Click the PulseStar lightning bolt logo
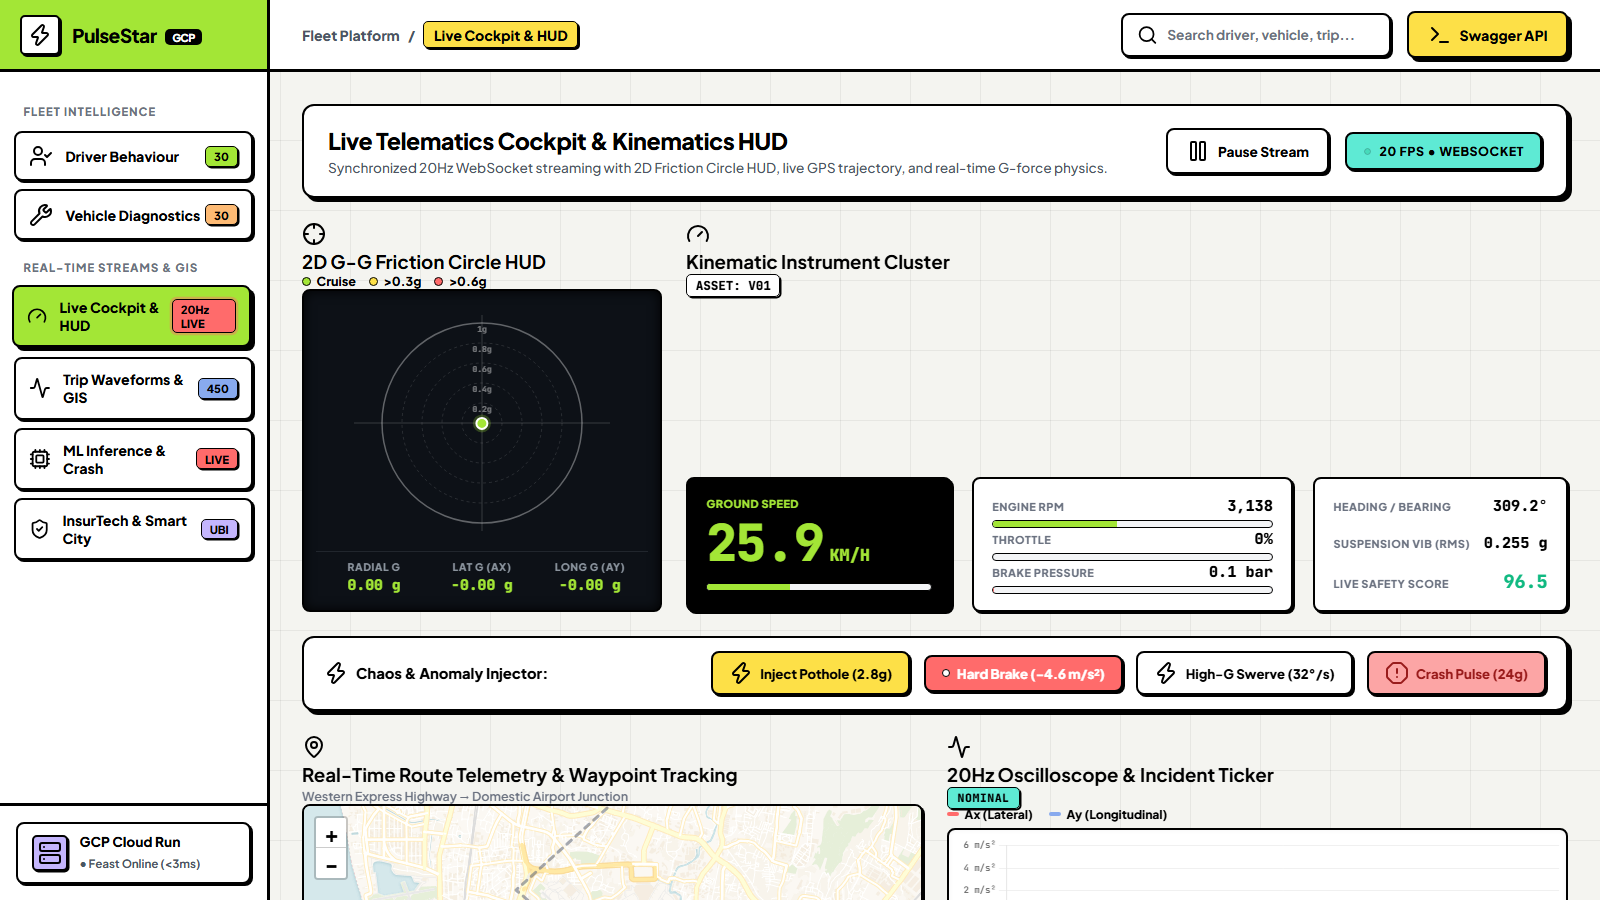This screenshot has width=1600, height=900. tap(40, 36)
